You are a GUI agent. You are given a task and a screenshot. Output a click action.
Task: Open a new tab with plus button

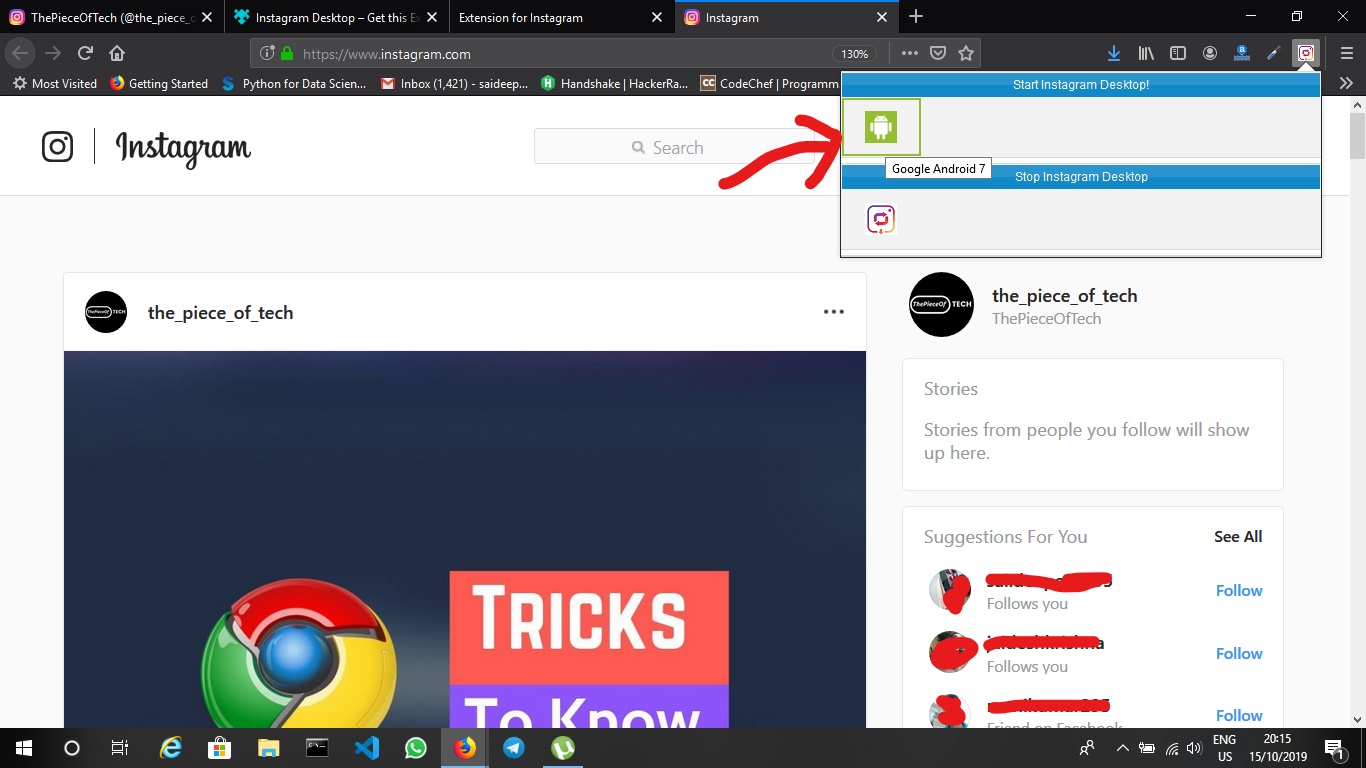[x=916, y=17]
